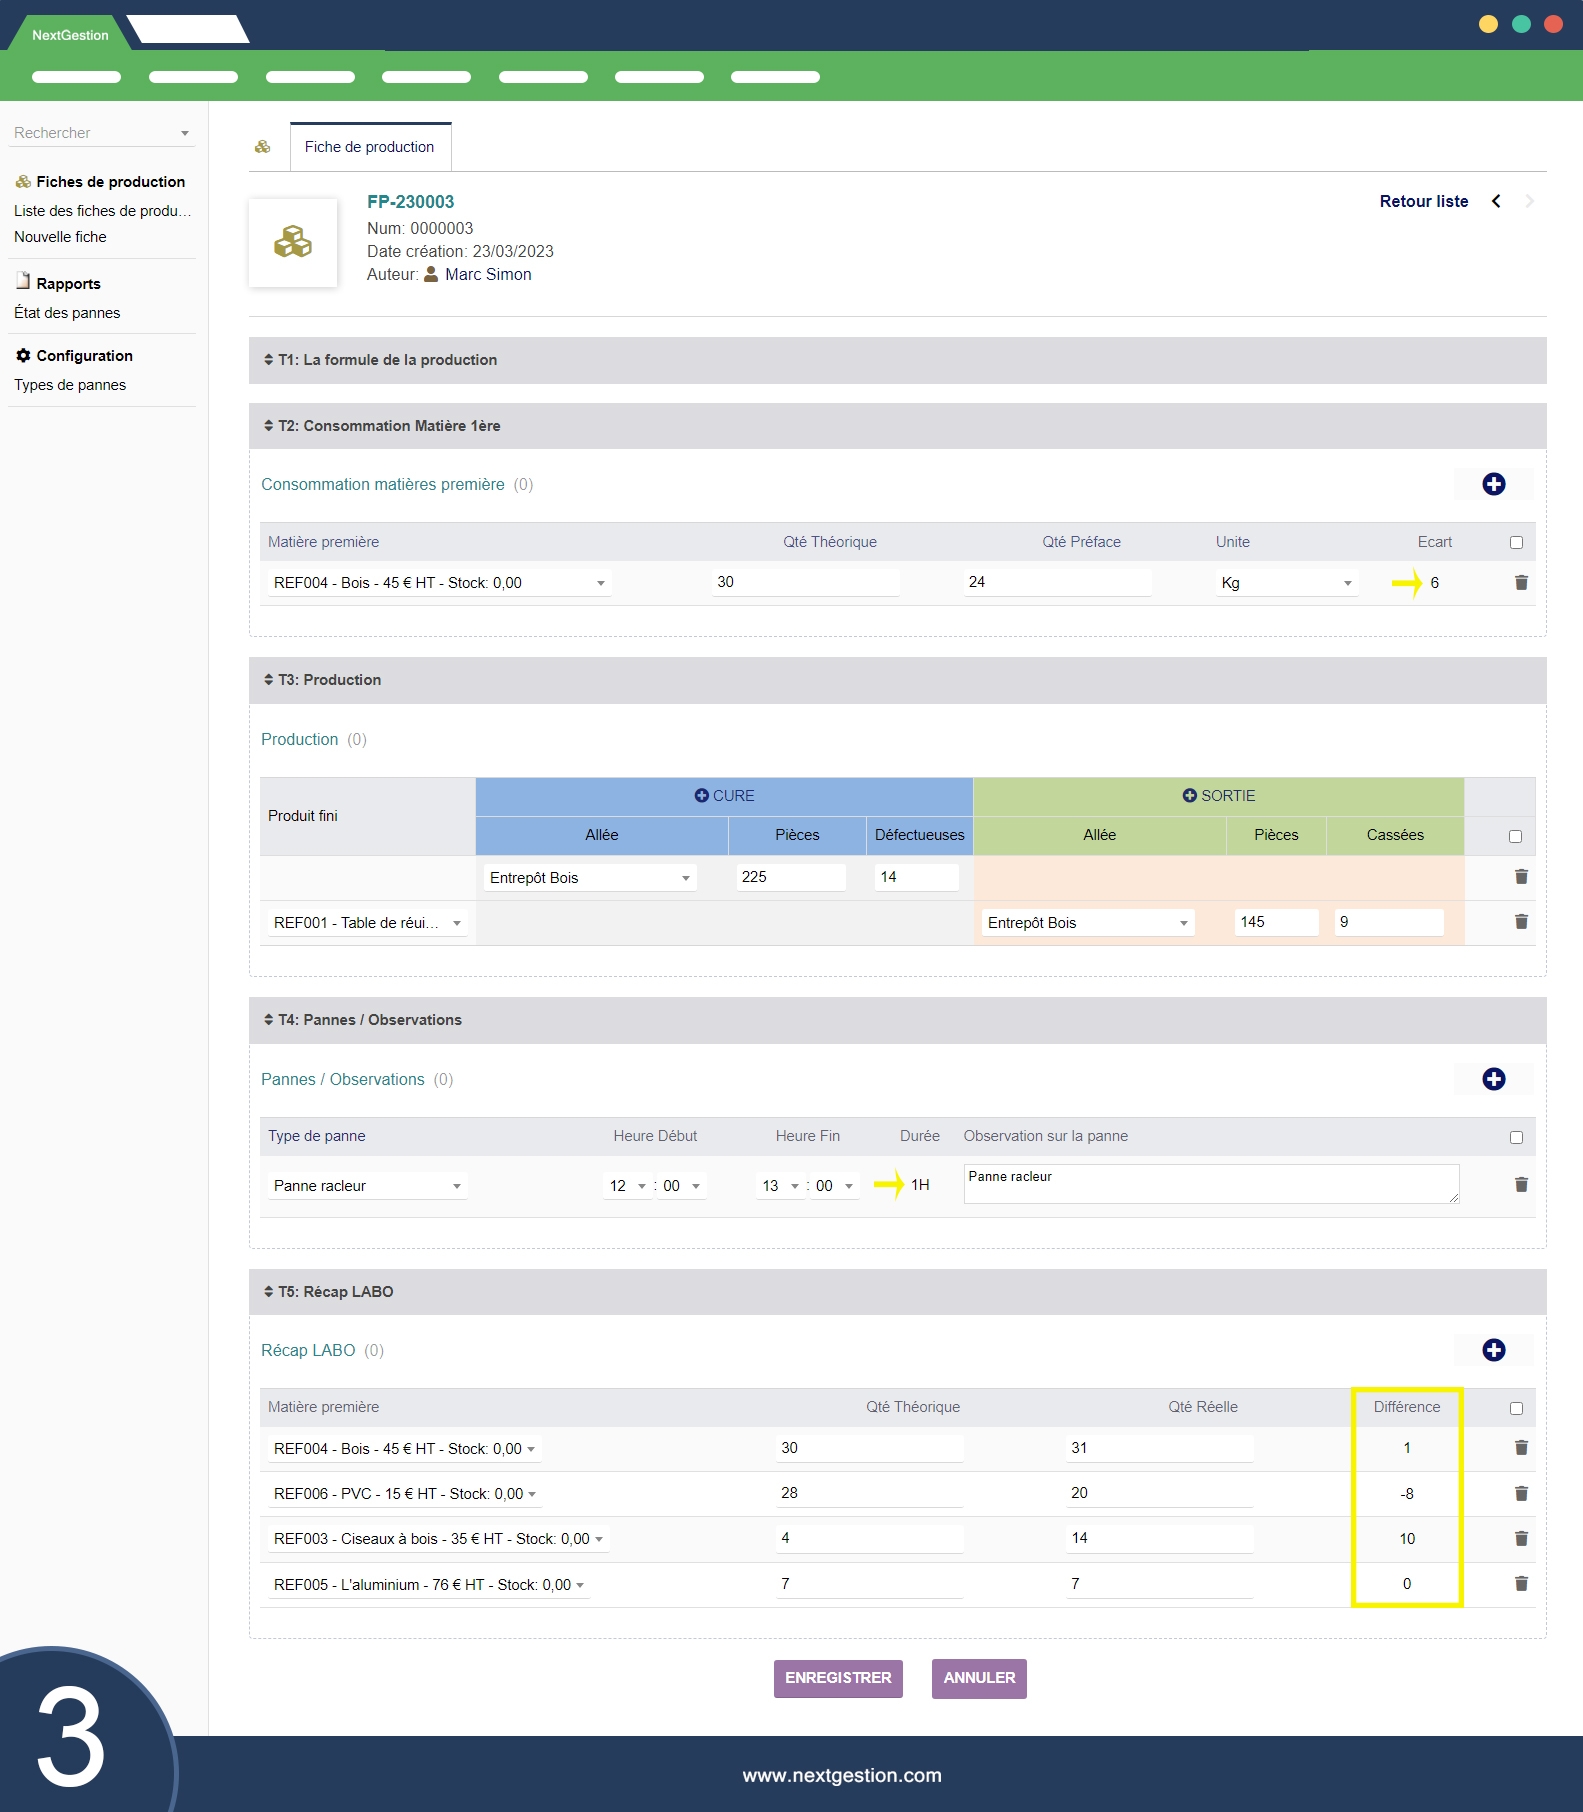Open the Fiche de production tab
Screen dimensions: 1583x1812
(369, 147)
